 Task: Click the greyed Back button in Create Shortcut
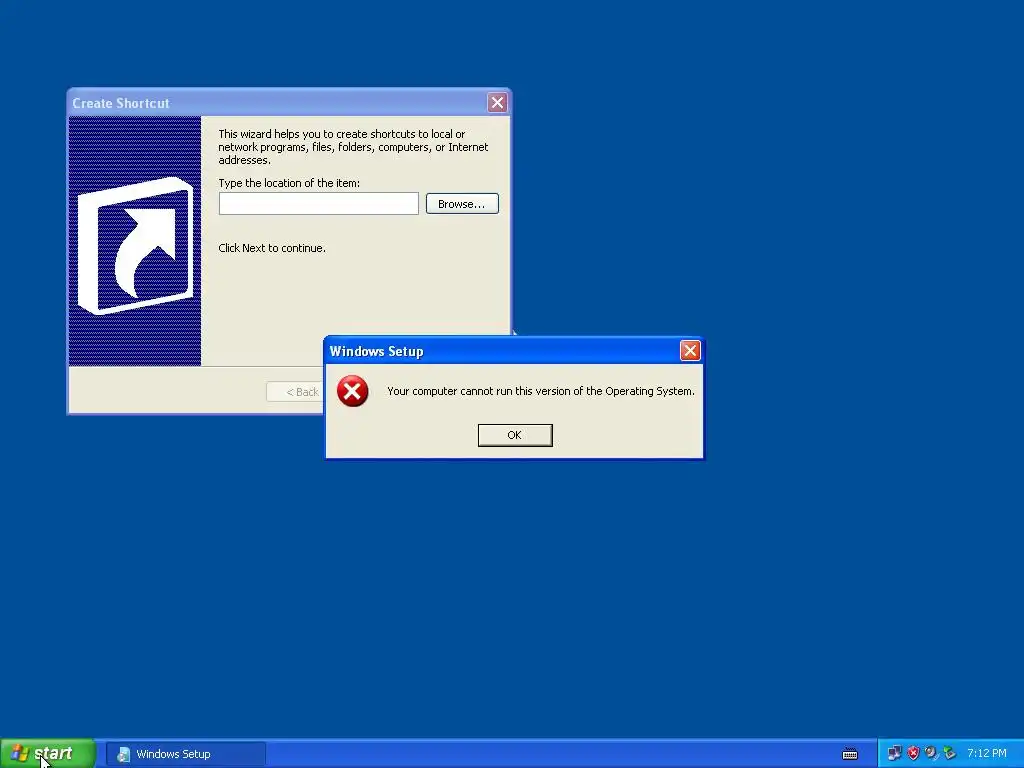pos(295,392)
